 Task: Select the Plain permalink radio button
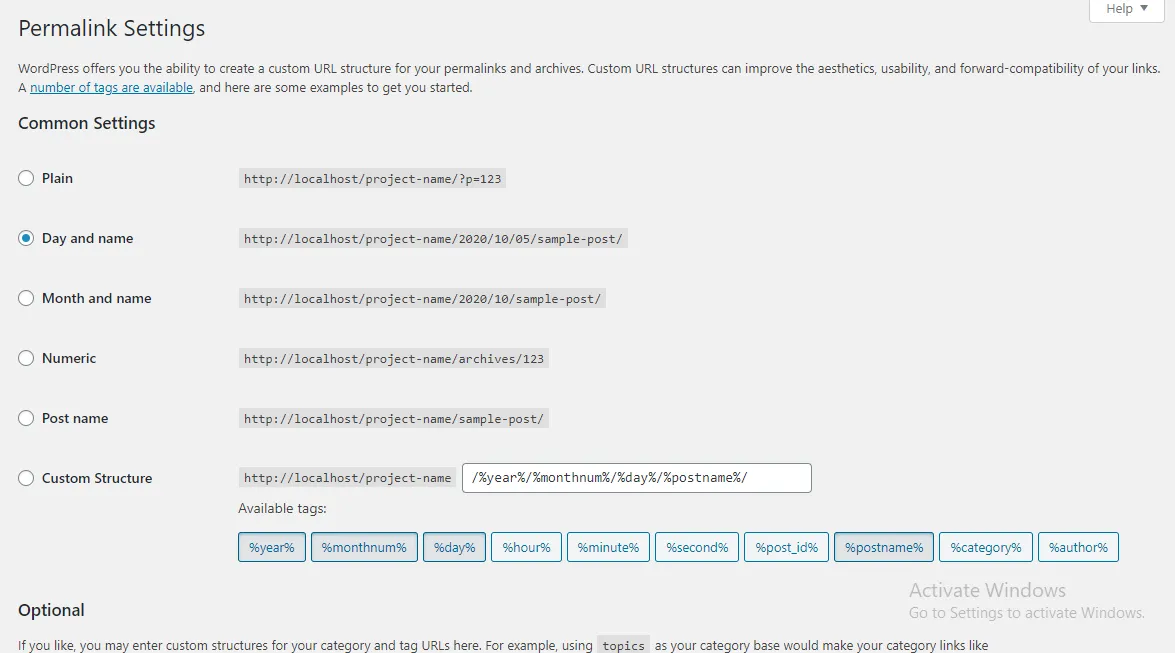[26, 178]
